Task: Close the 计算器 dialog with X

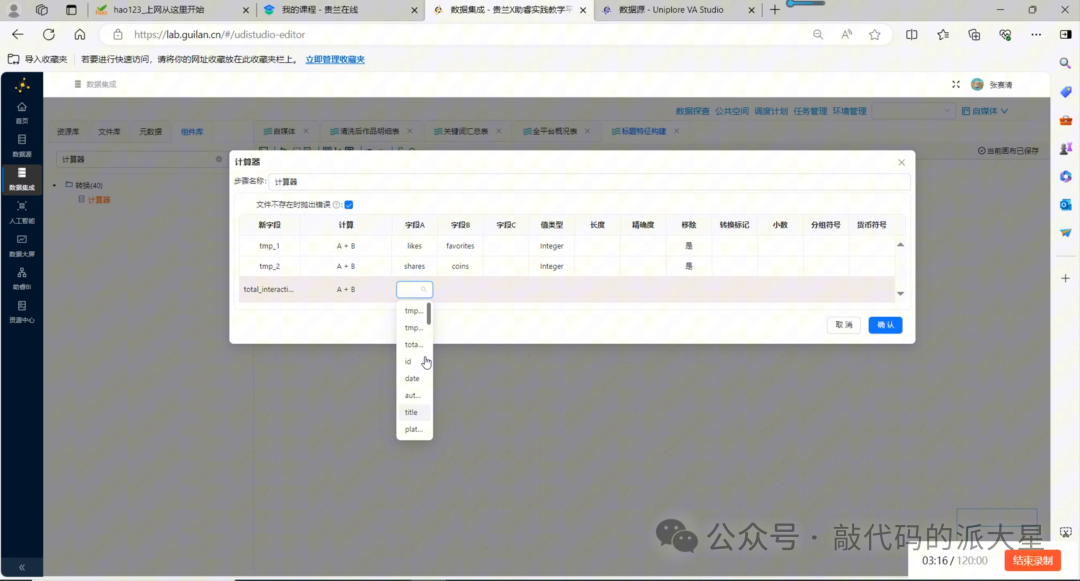Action: [902, 162]
